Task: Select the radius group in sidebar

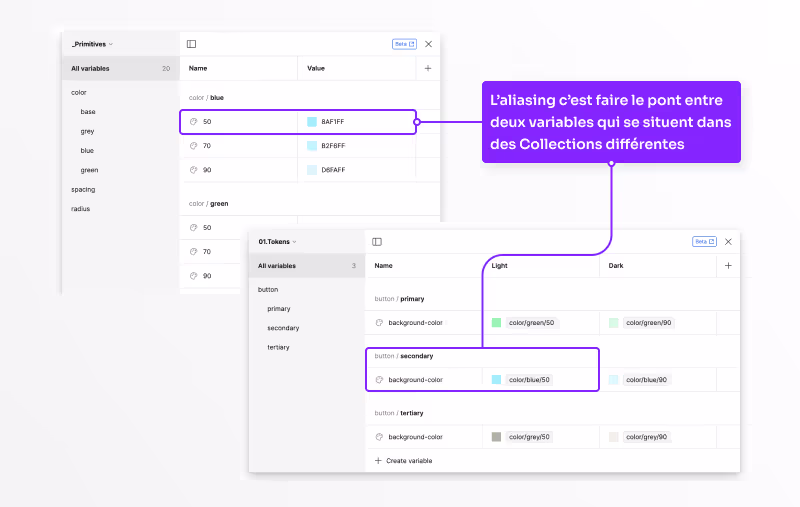Action: coord(81,209)
